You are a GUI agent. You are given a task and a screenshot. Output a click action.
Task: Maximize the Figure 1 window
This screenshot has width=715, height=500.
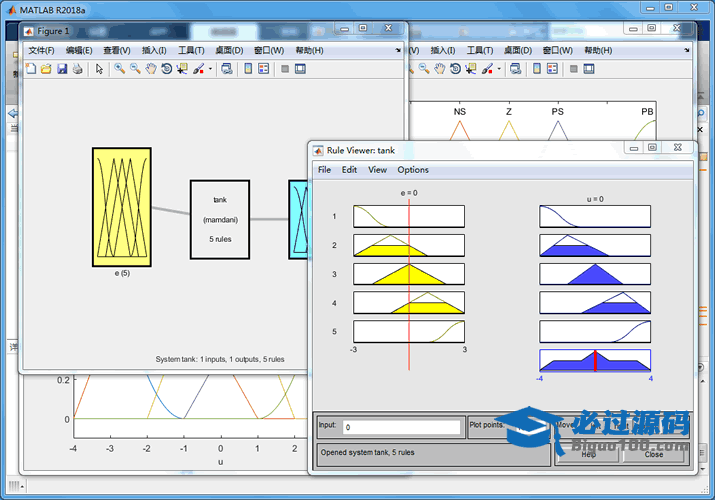(363, 28)
